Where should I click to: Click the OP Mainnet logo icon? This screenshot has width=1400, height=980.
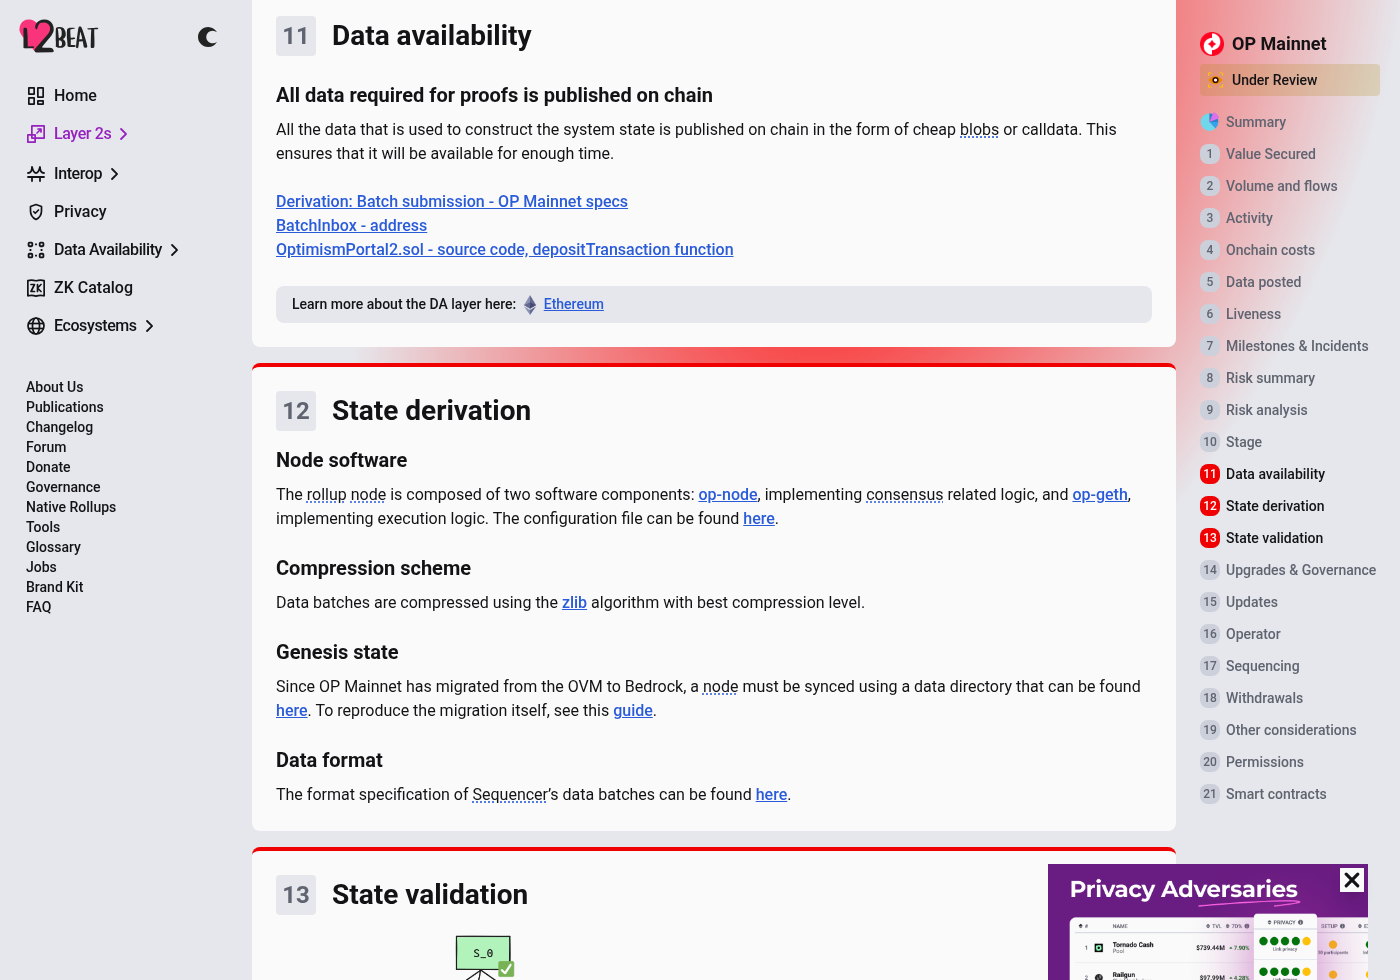tap(1212, 44)
